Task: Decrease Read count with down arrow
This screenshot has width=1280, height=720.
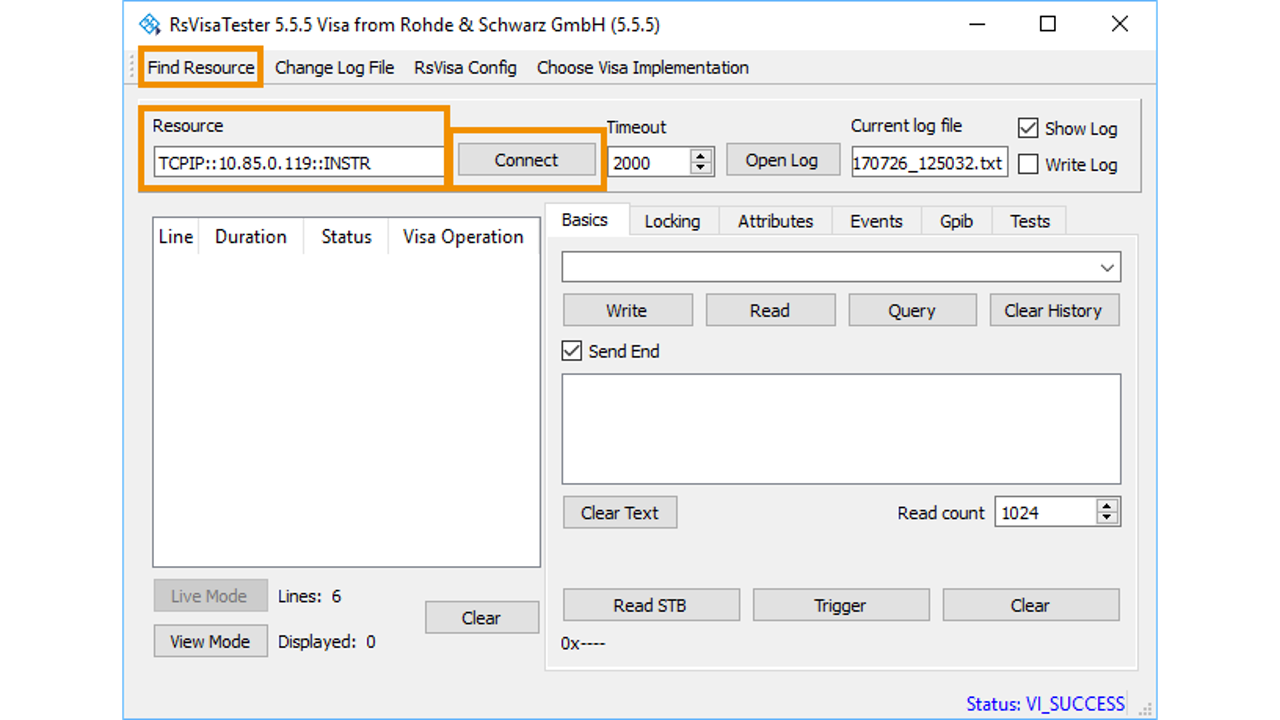Action: [1107, 519]
